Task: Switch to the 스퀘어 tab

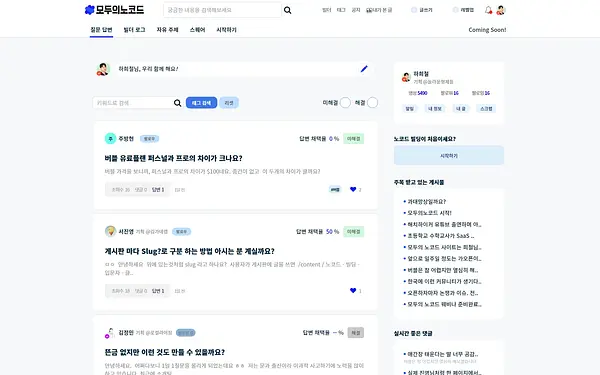Action: coord(197,30)
